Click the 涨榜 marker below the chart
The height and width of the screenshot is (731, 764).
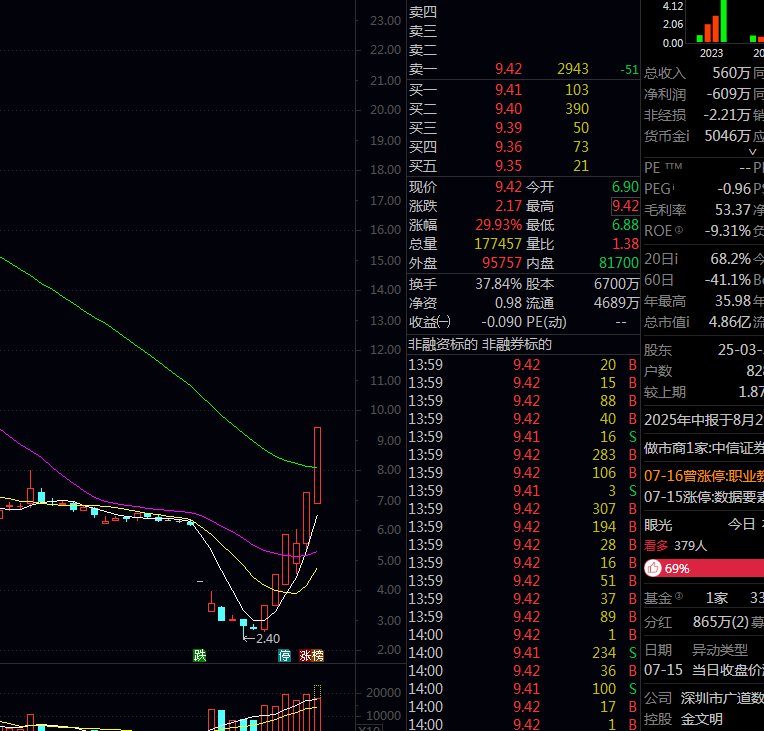311,655
